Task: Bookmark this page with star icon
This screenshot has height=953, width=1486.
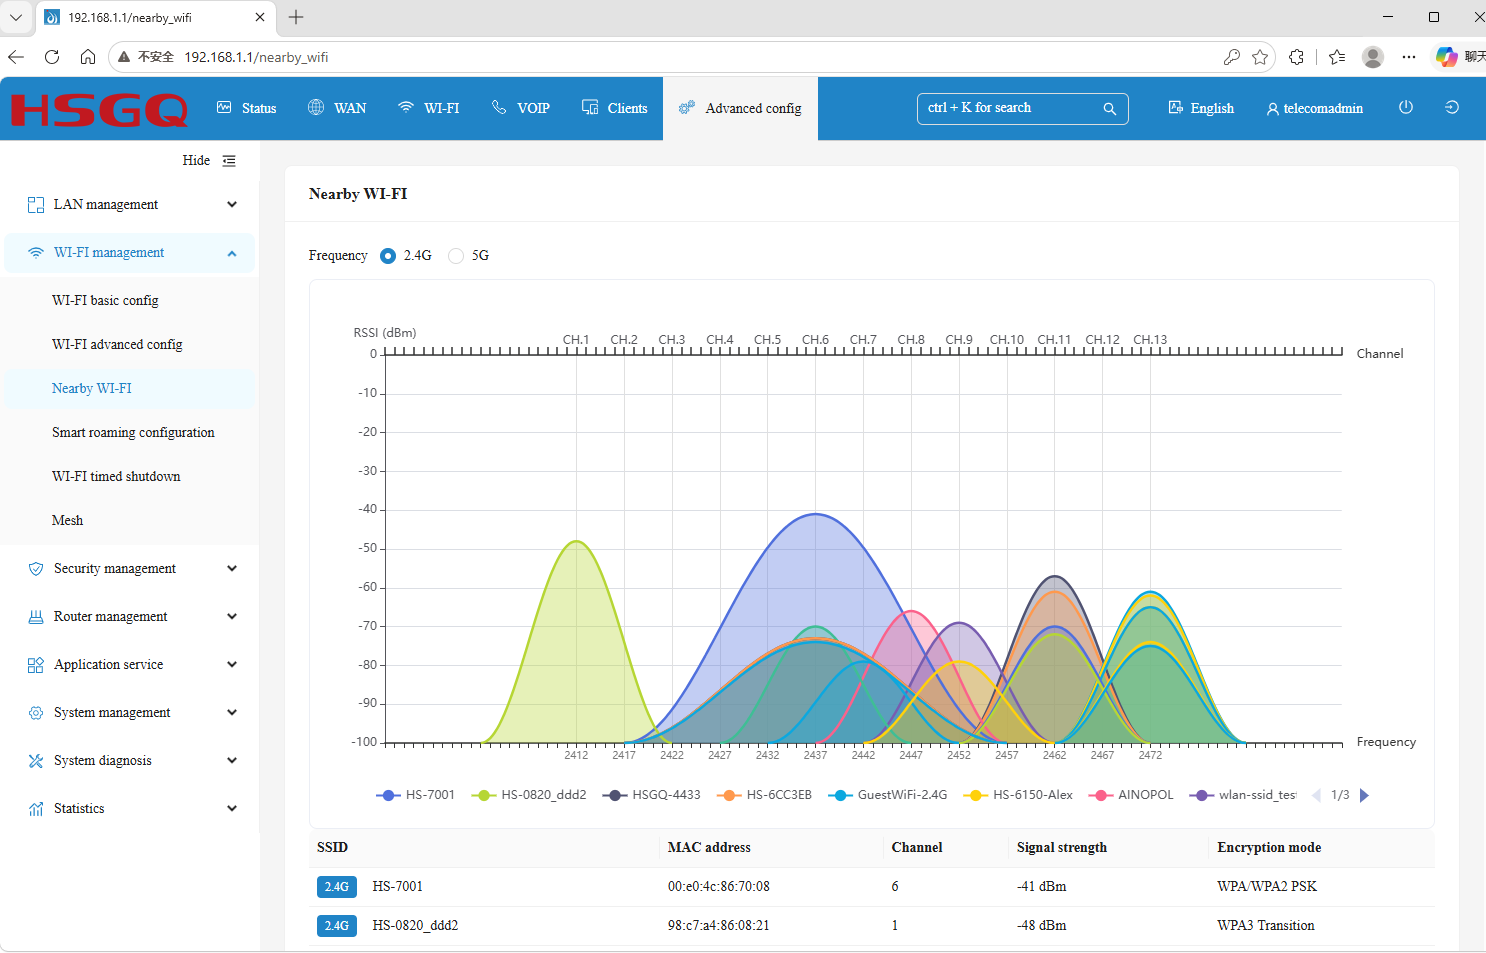Action: click(x=1260, y=57)
